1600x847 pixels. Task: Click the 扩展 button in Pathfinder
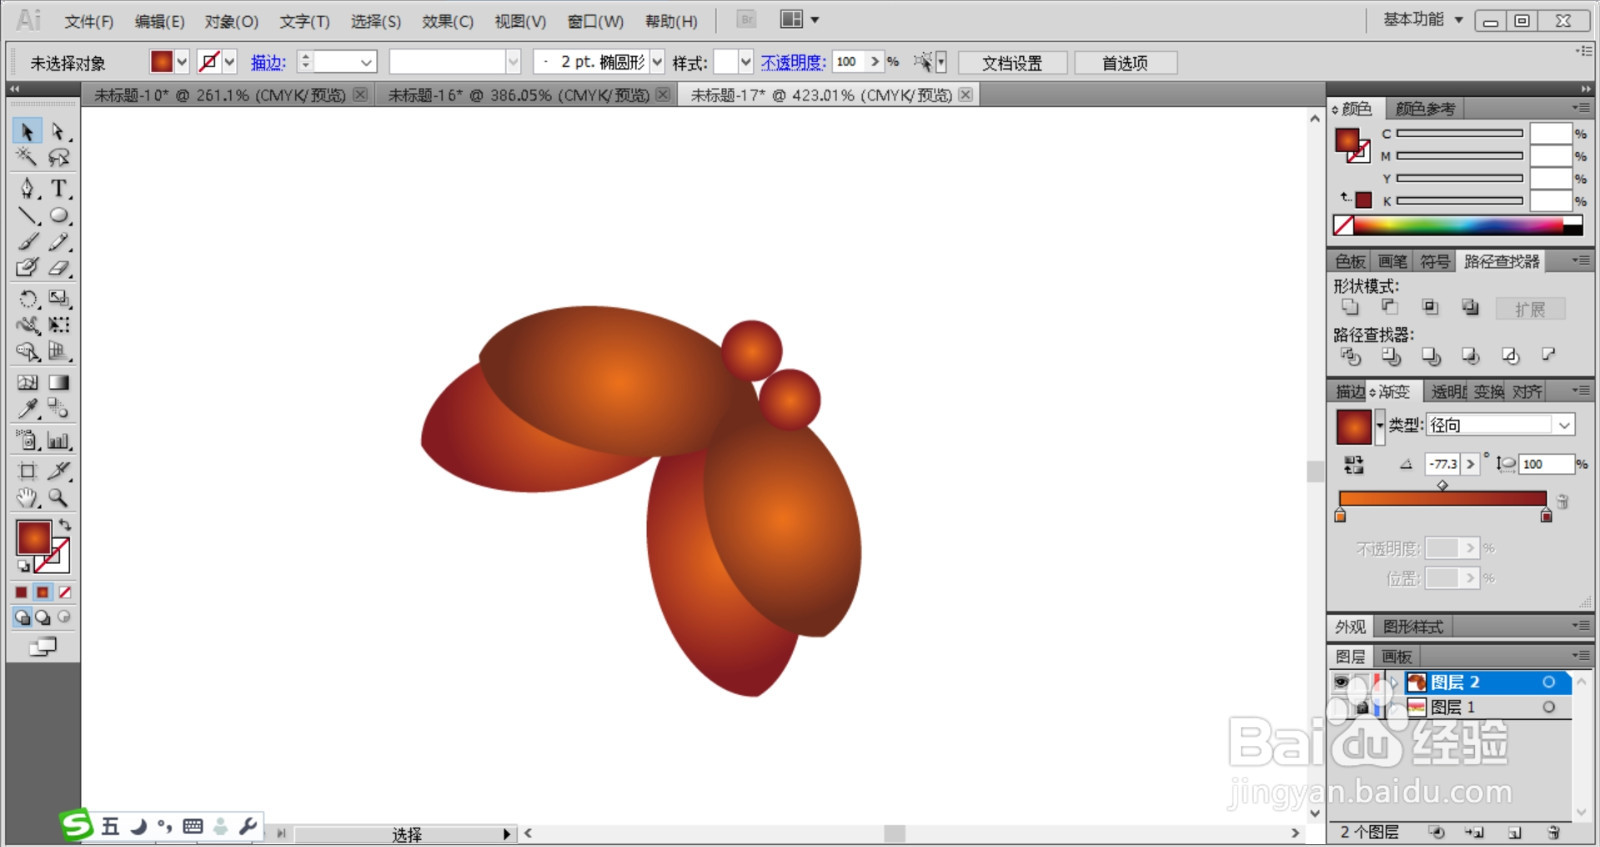click(1530, 309)
